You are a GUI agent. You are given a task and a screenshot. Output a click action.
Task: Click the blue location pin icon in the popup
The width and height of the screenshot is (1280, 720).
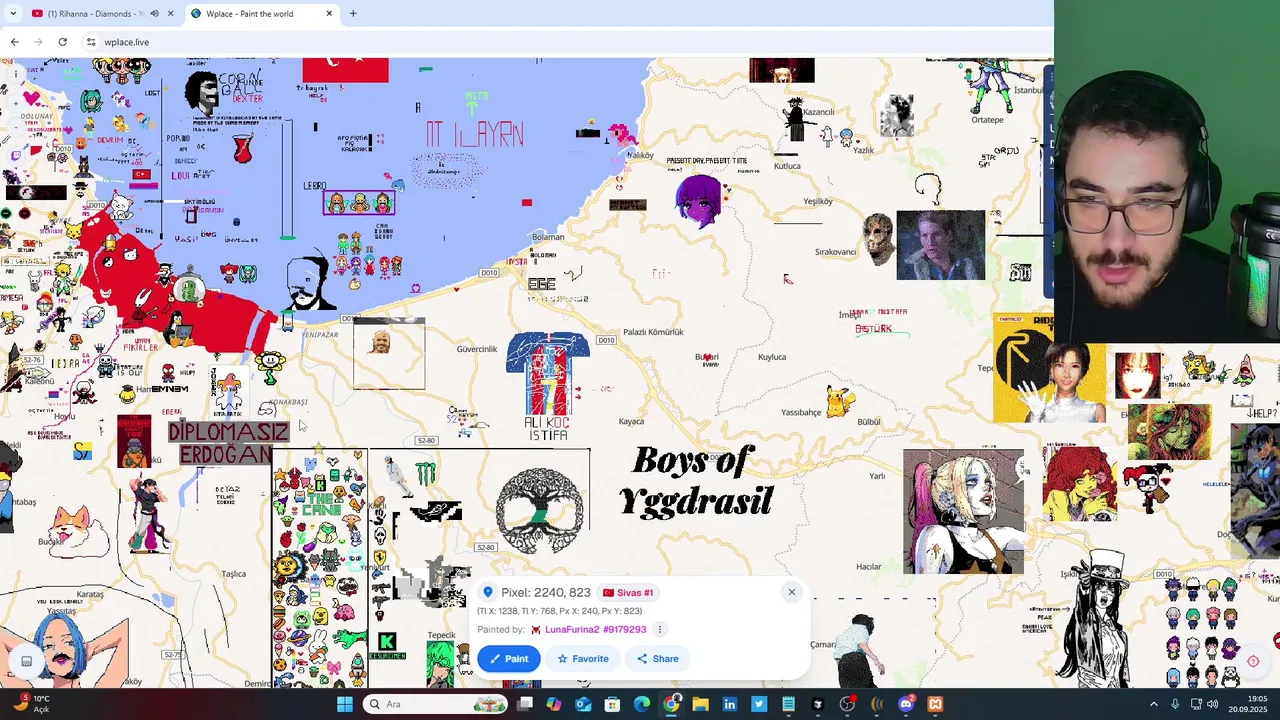[488, 592]
